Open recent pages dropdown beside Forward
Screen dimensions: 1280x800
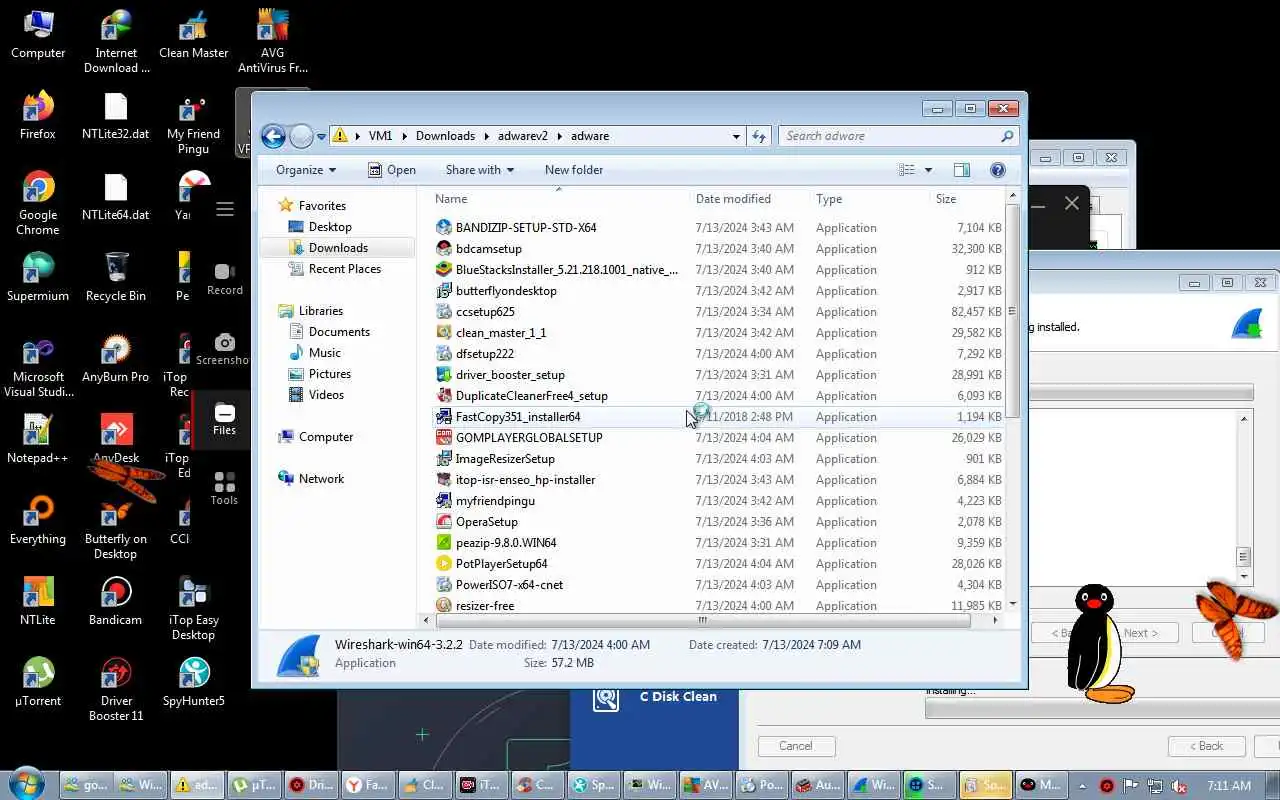(x=321, y=136)
